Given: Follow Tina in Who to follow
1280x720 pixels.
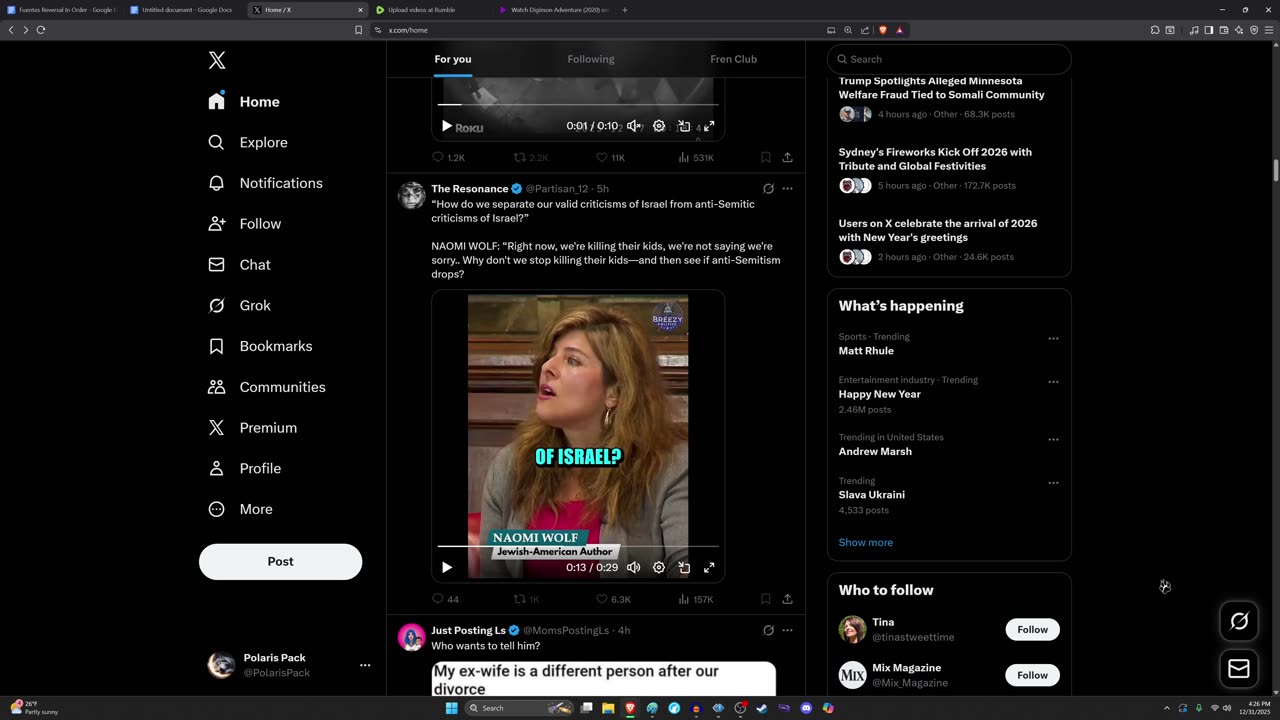Looking at the screenshot, I should point(1032,629).
